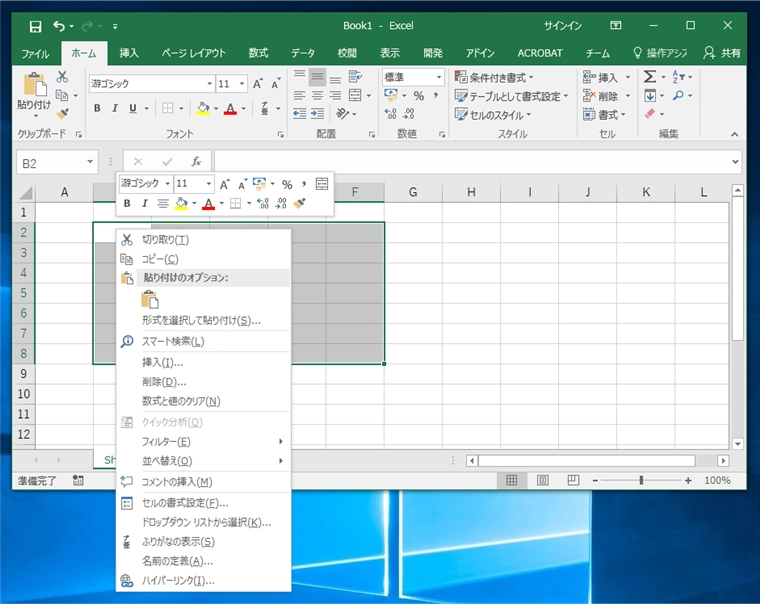Increase font size in ribbon

(x=258, y=84)
